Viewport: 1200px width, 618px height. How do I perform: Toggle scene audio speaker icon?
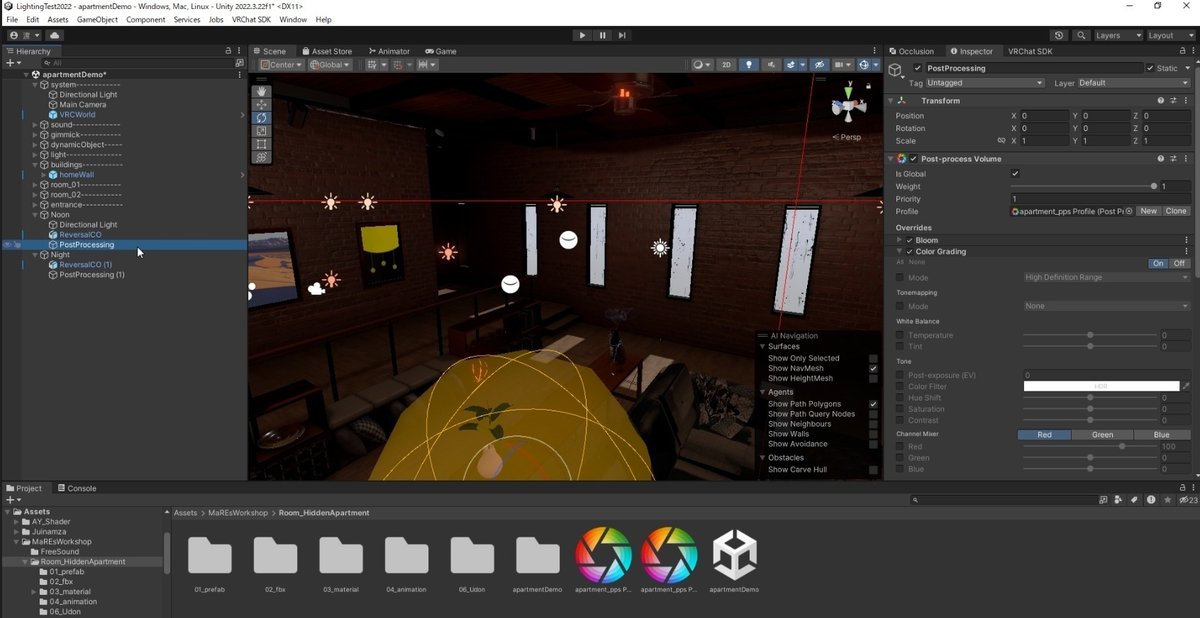pyautogui.click(x=771, y=65)
